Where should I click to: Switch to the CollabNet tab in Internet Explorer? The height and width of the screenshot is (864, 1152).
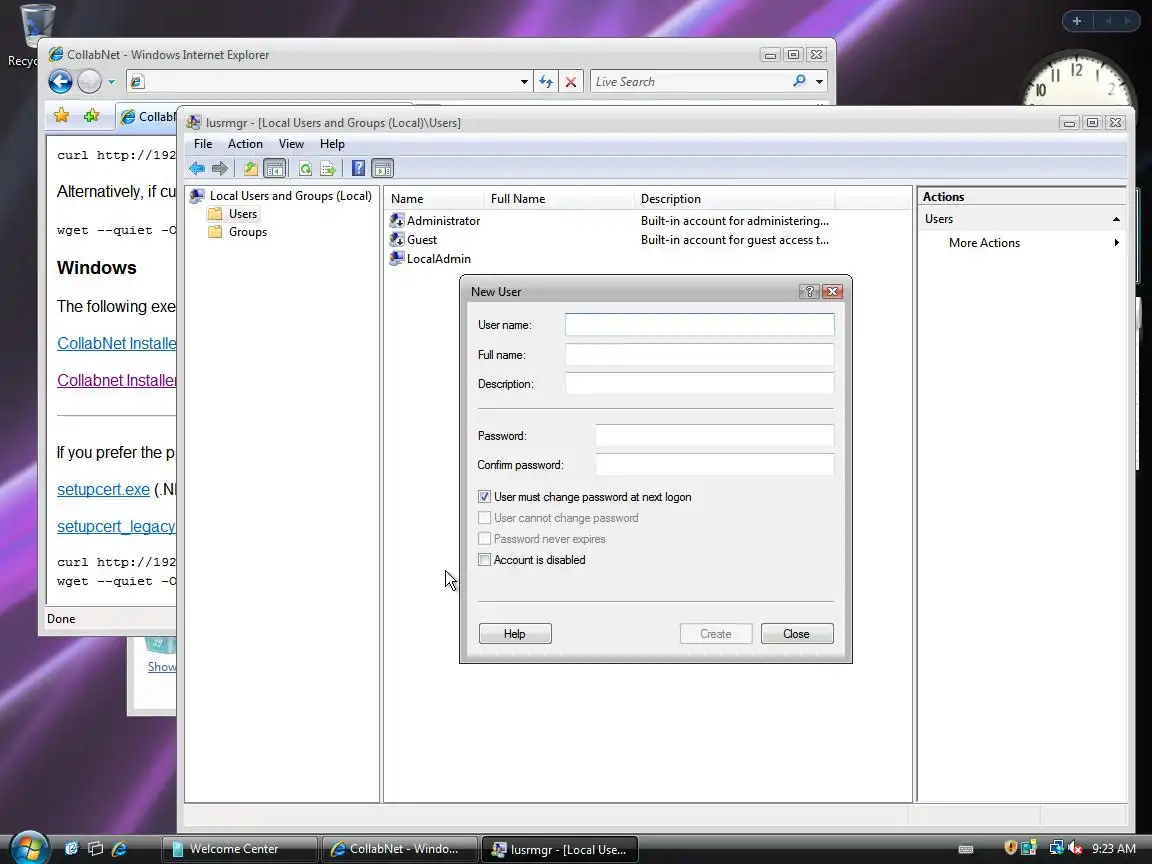click(147, 117)
